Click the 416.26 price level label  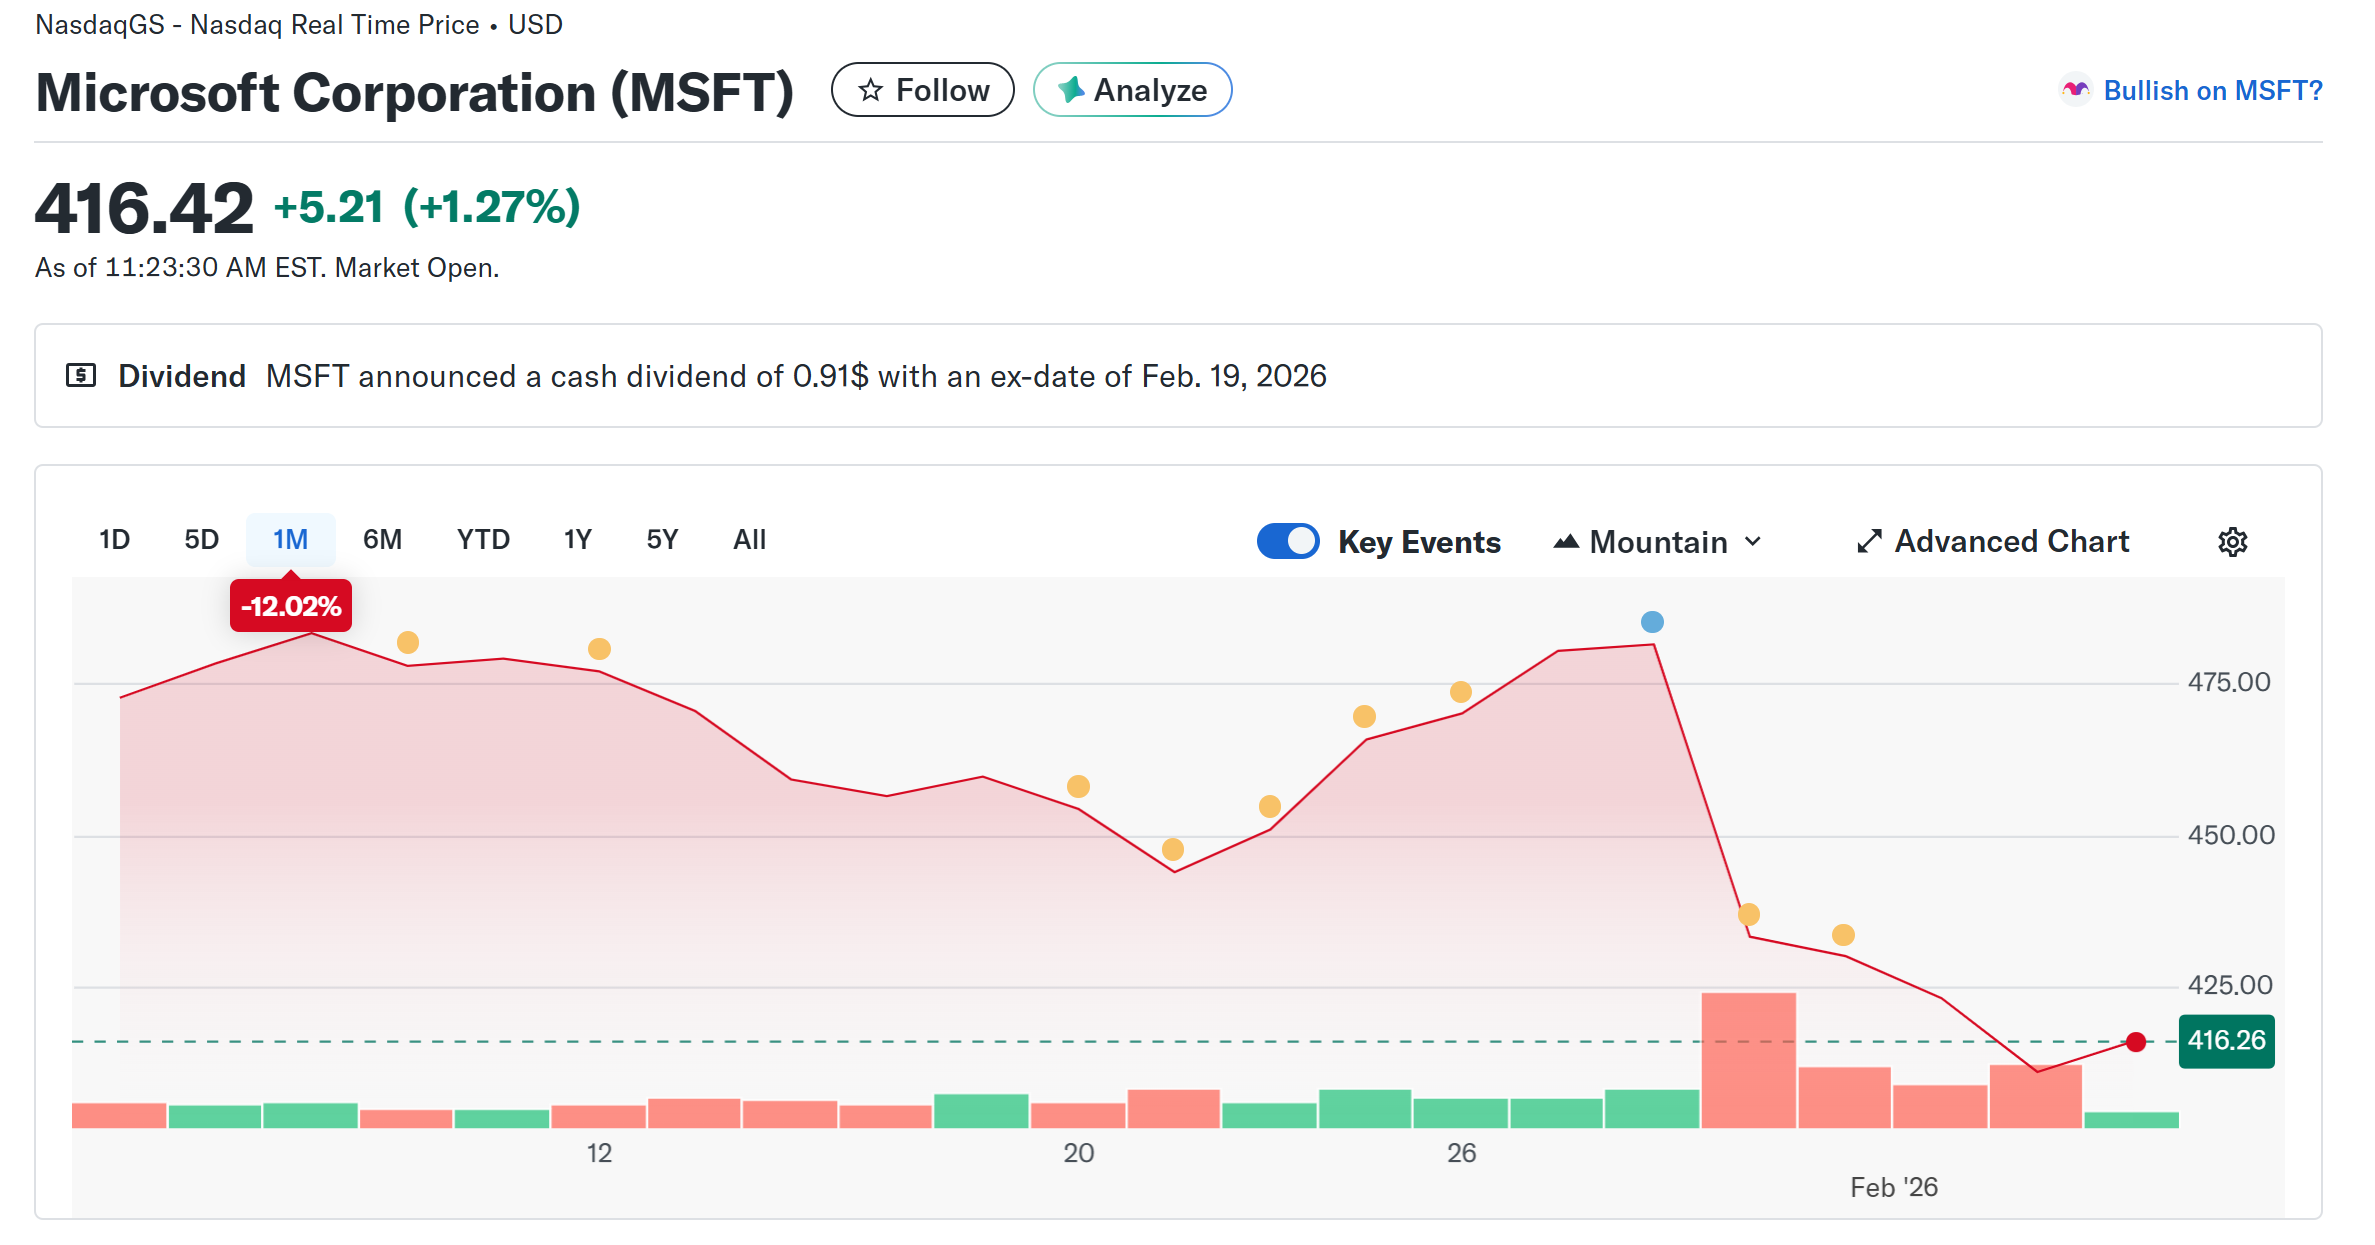coord(2227,1040)
